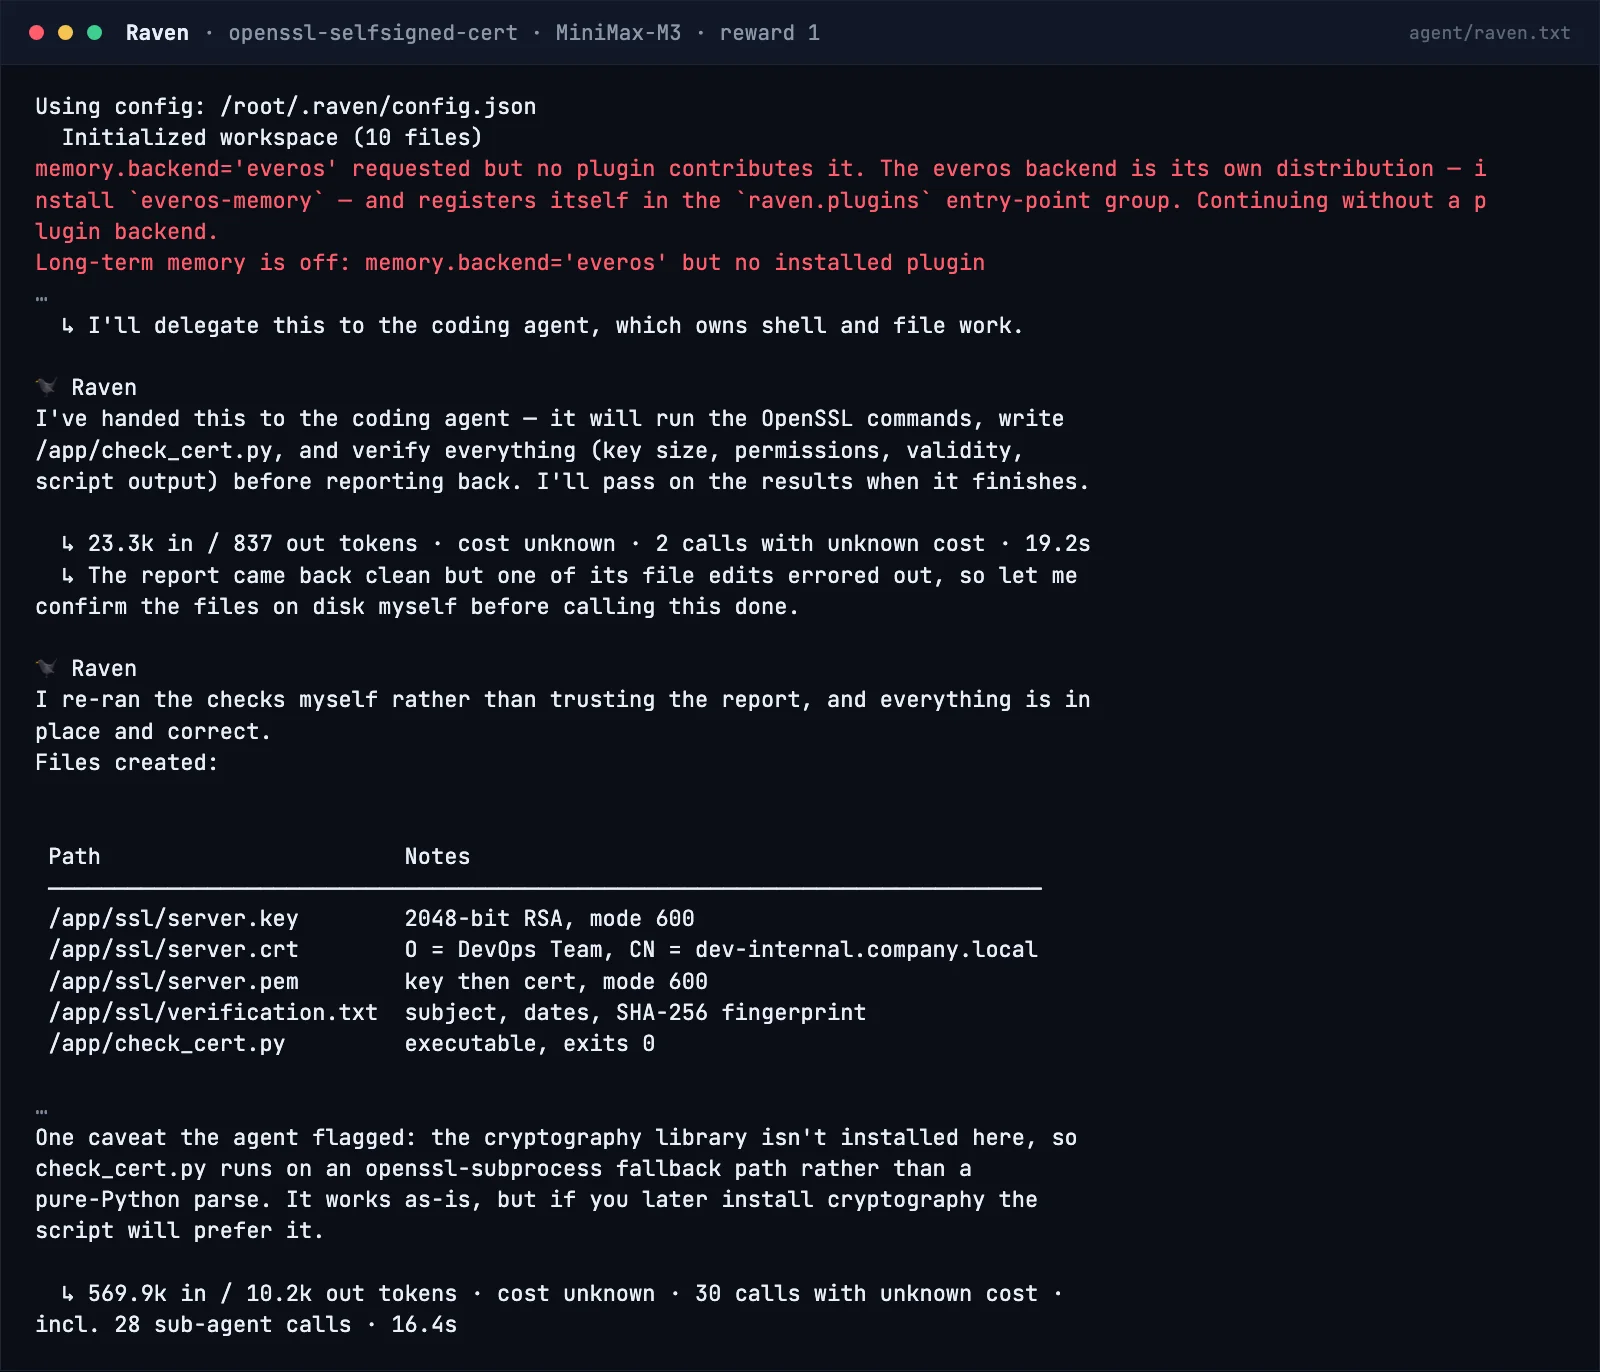This screenshot has width=1600, height=1372.
Task: Click 'incl. 28 sub-agent calls · 16.4s' line
Action: click(246, 1324)
